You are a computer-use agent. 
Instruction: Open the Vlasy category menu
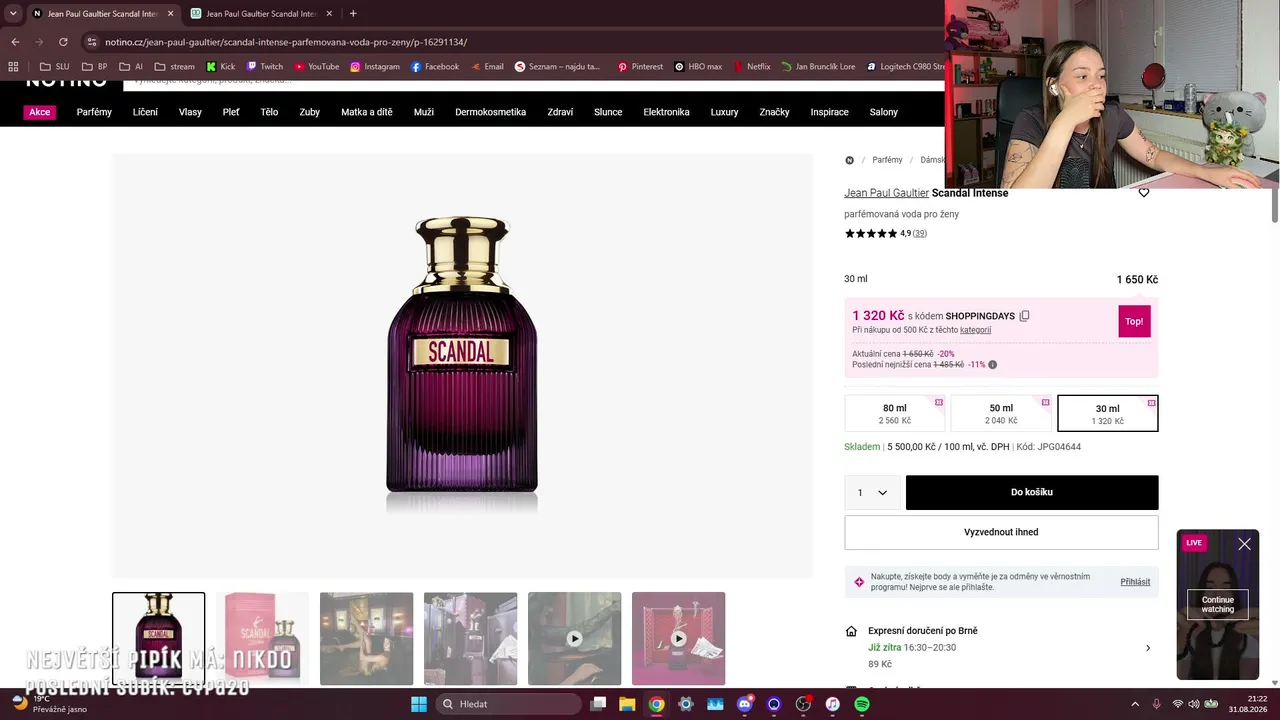pos(190,112)
